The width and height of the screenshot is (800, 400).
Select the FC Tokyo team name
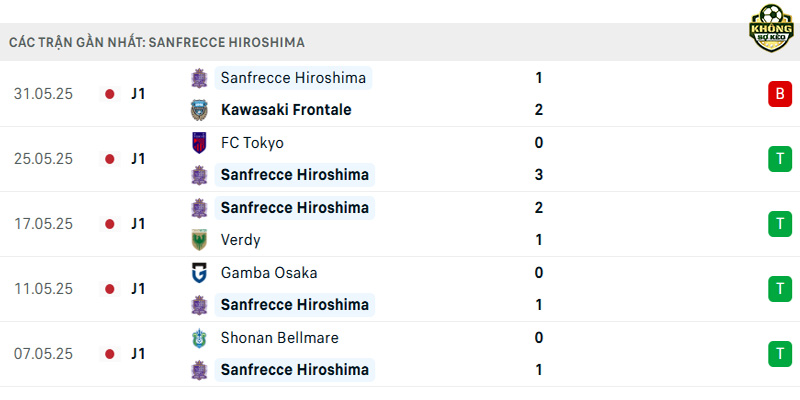(x=252, y=143)
